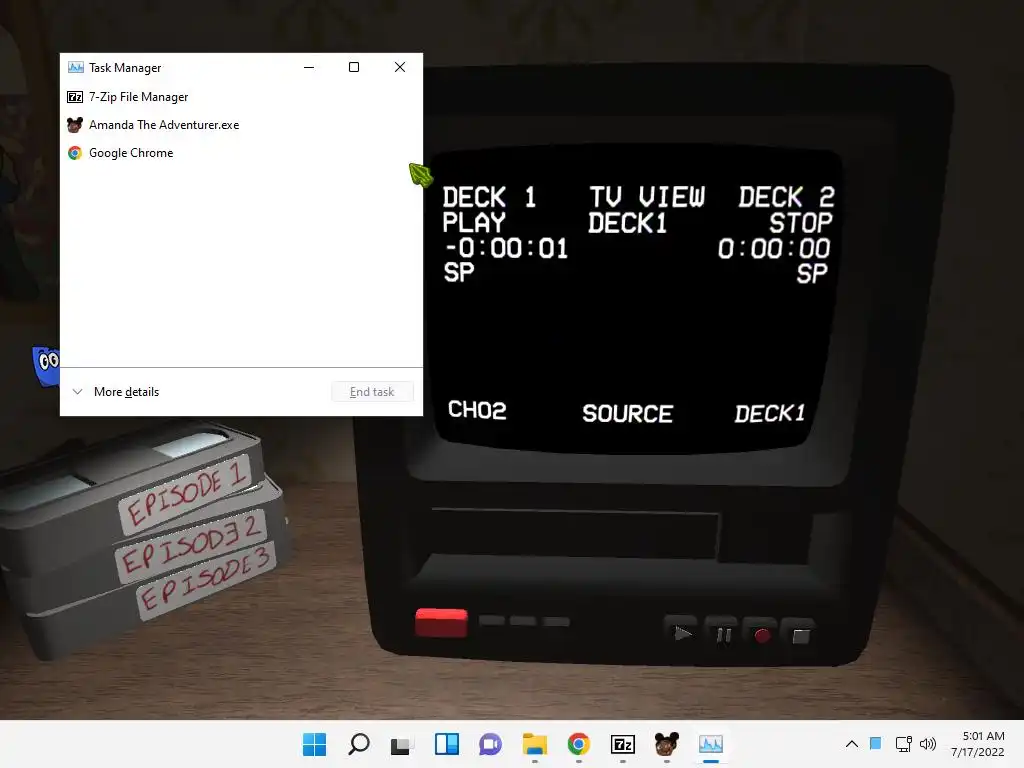Click the blue tray notification icon
The height and width of the screenshot is (768, 1024).
click(x=876, y=743)
